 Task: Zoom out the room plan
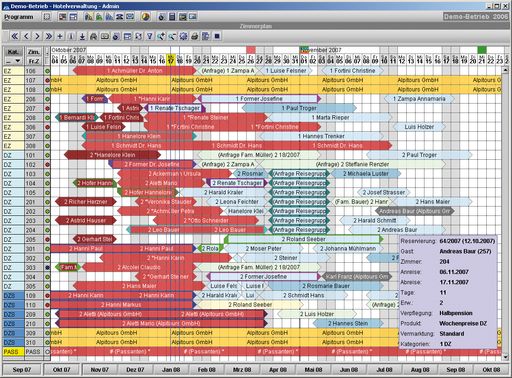click(172, 36)
